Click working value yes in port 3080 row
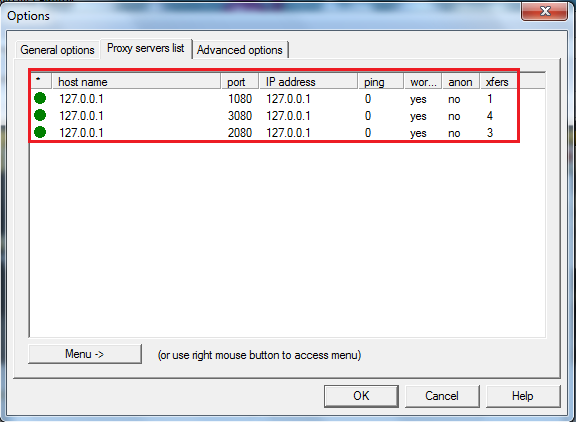Viewport: 576px width, 422px height. 418,116
